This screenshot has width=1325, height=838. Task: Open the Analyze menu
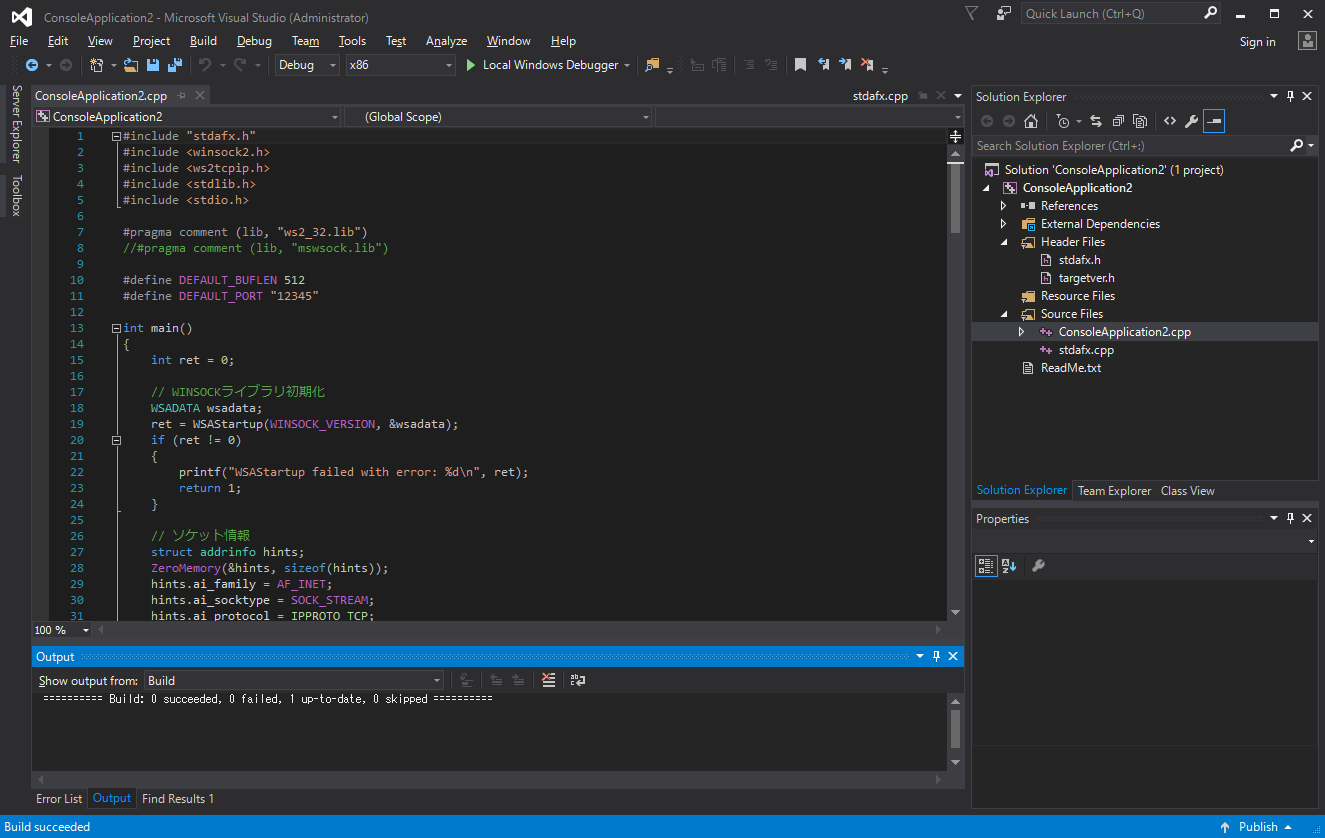pyautogui.click(x=446, y=41)
